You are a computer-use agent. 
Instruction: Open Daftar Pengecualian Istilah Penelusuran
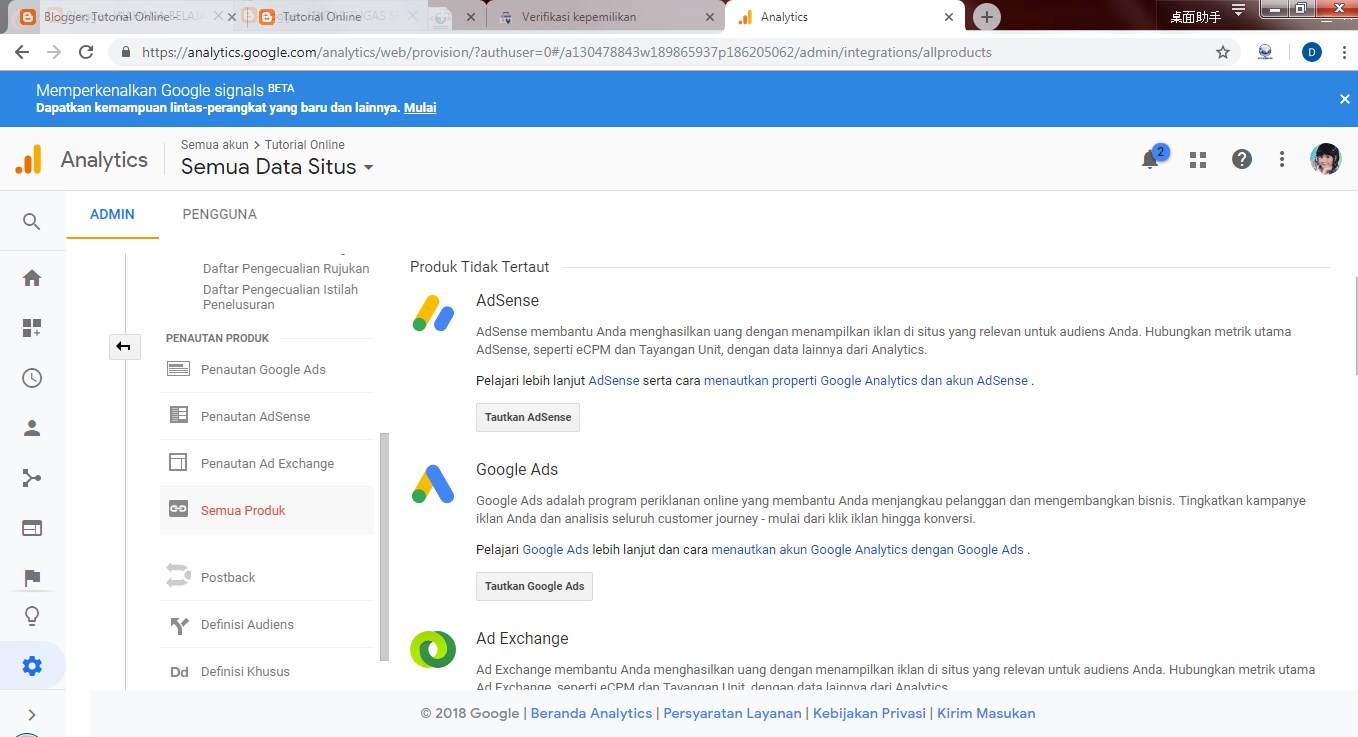click(x=280, y=296)
